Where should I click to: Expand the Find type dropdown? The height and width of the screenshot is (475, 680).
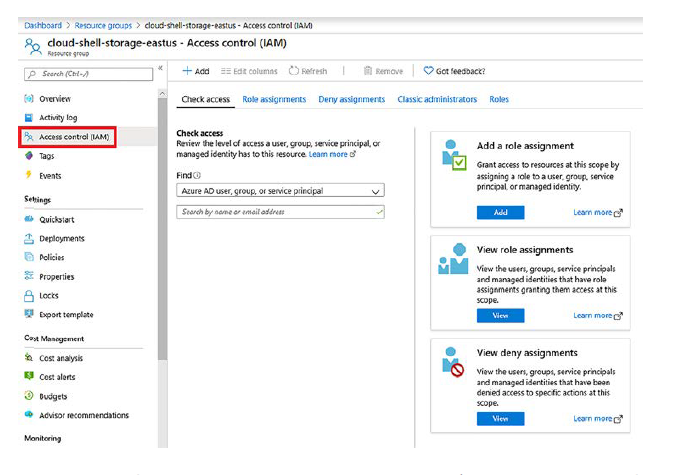(280, 190)
